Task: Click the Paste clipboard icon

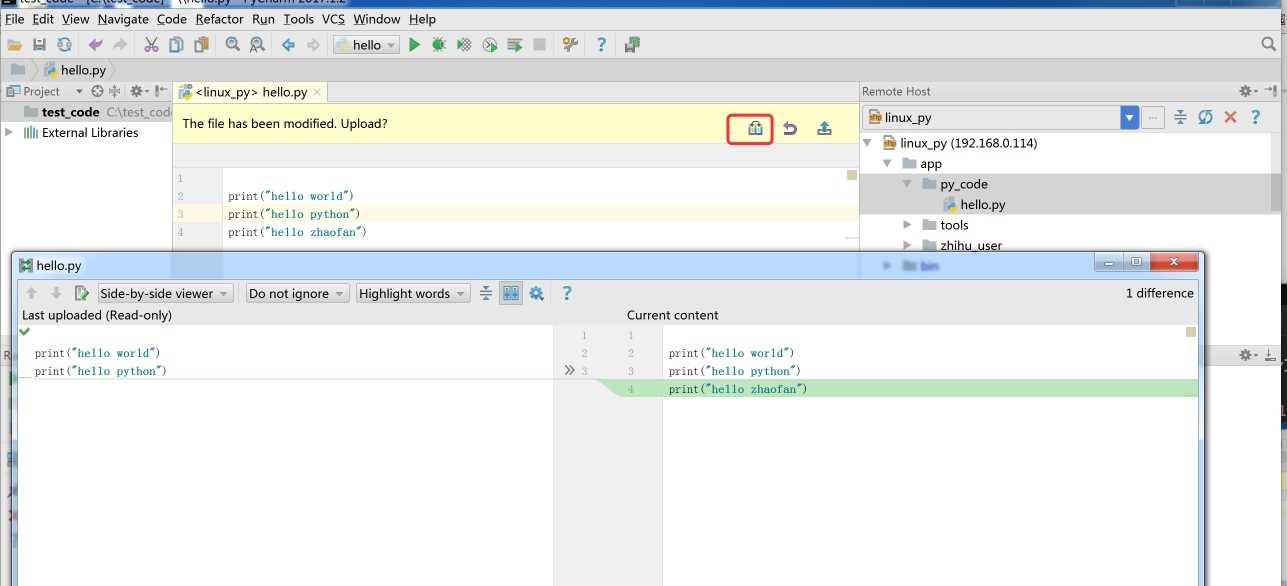Action: click(x=201, y=45)
